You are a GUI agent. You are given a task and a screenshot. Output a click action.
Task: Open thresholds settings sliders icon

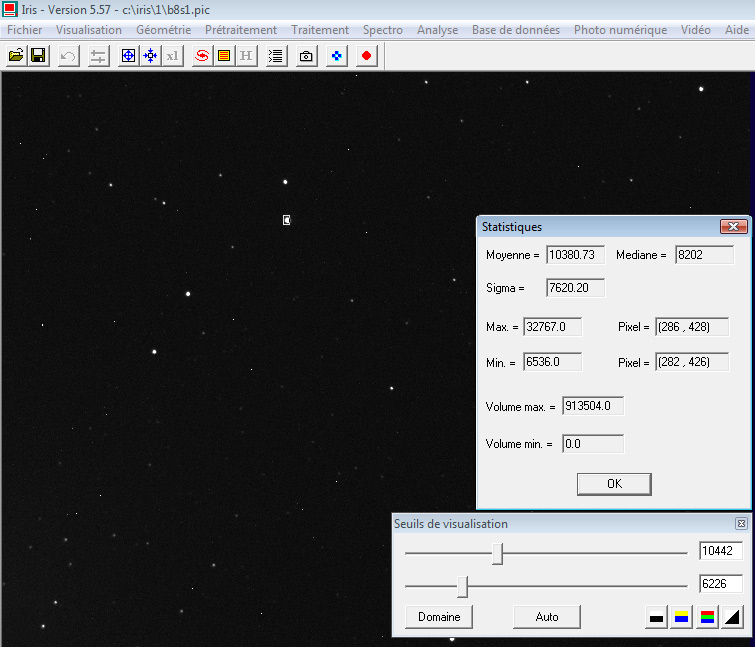pos(98,56)
